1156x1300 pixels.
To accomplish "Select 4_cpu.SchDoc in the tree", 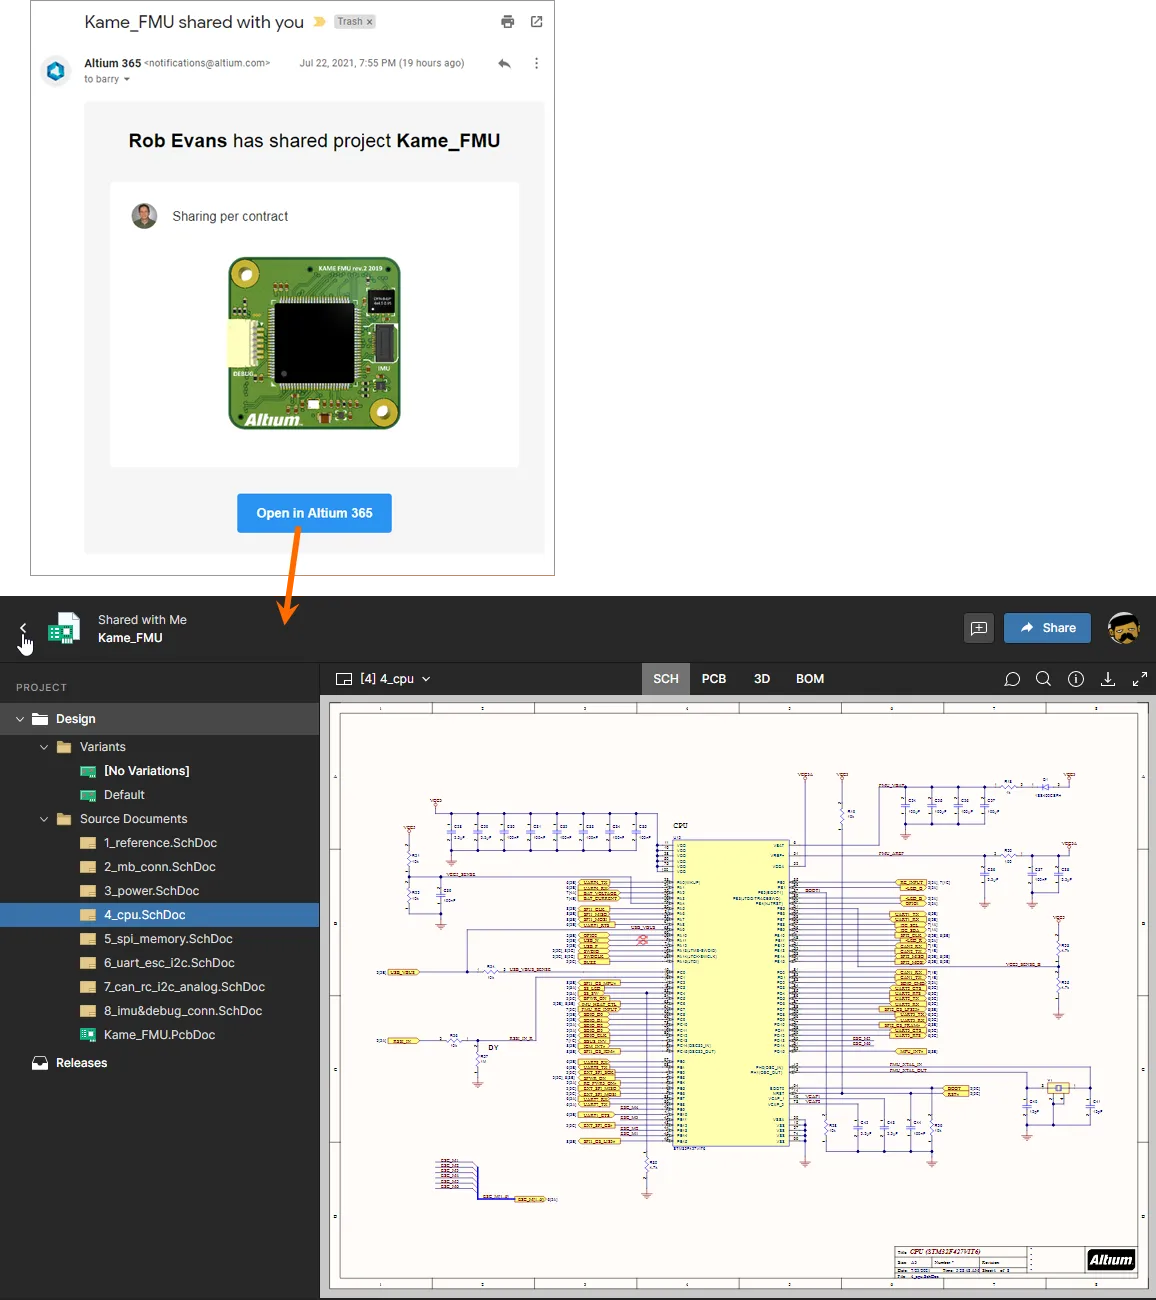I will click(x=160, y=915).
